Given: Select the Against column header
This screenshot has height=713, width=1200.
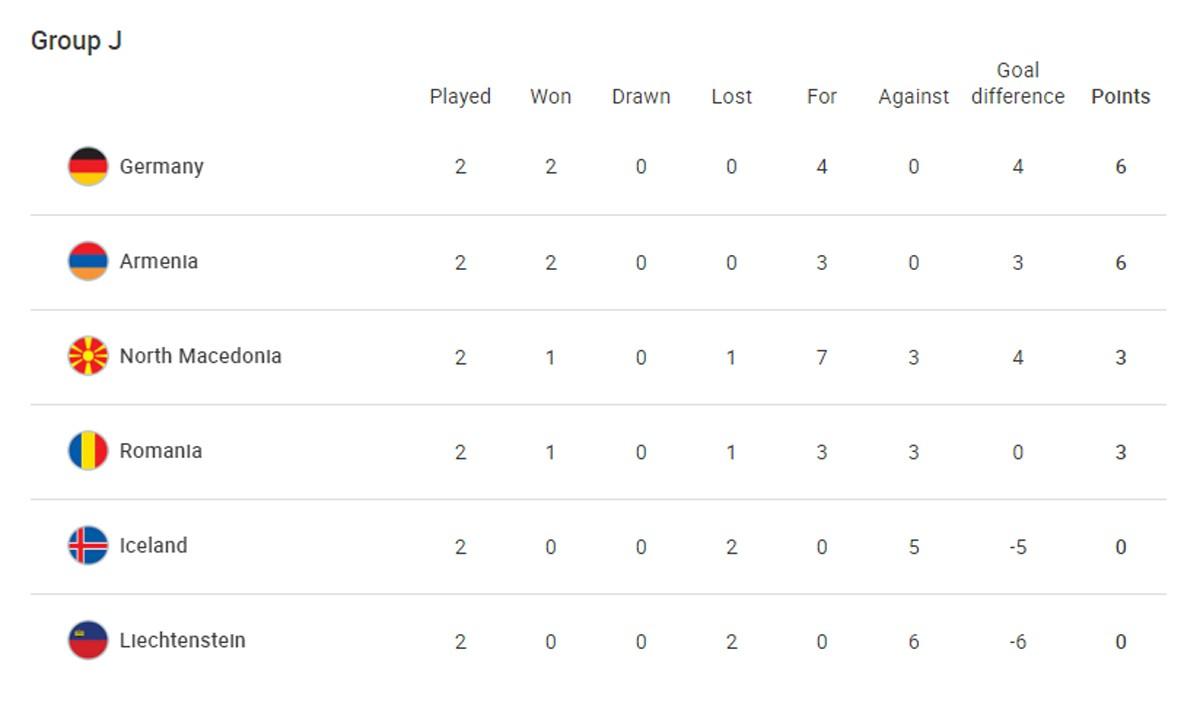Looking at the screenshot, I should [x=913, y=97].
